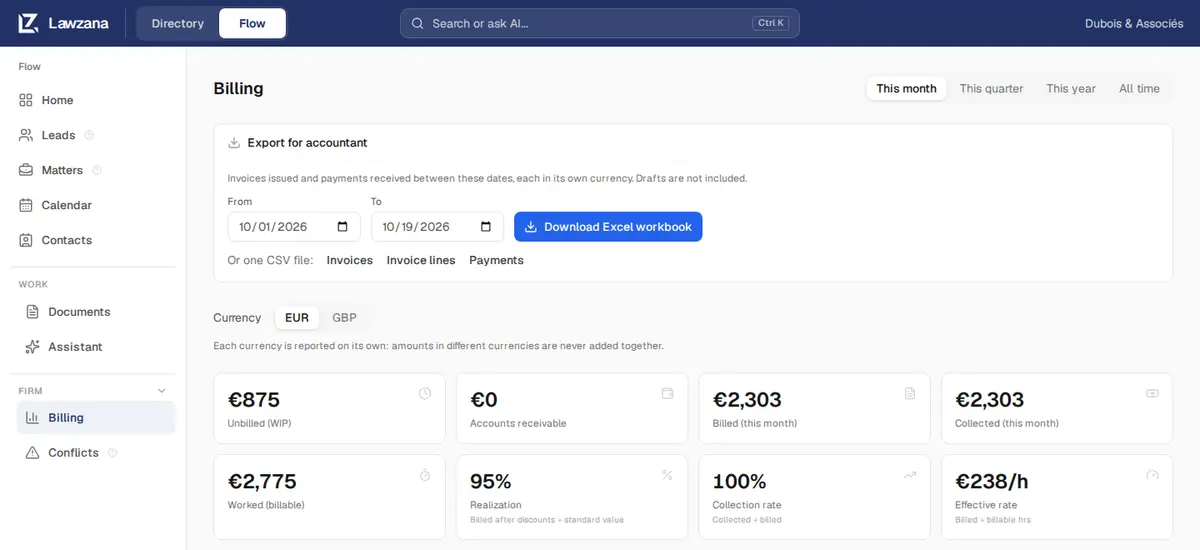Open Home via its grid icon
This screenshot has width=1200, height=550.
[26, 100]
